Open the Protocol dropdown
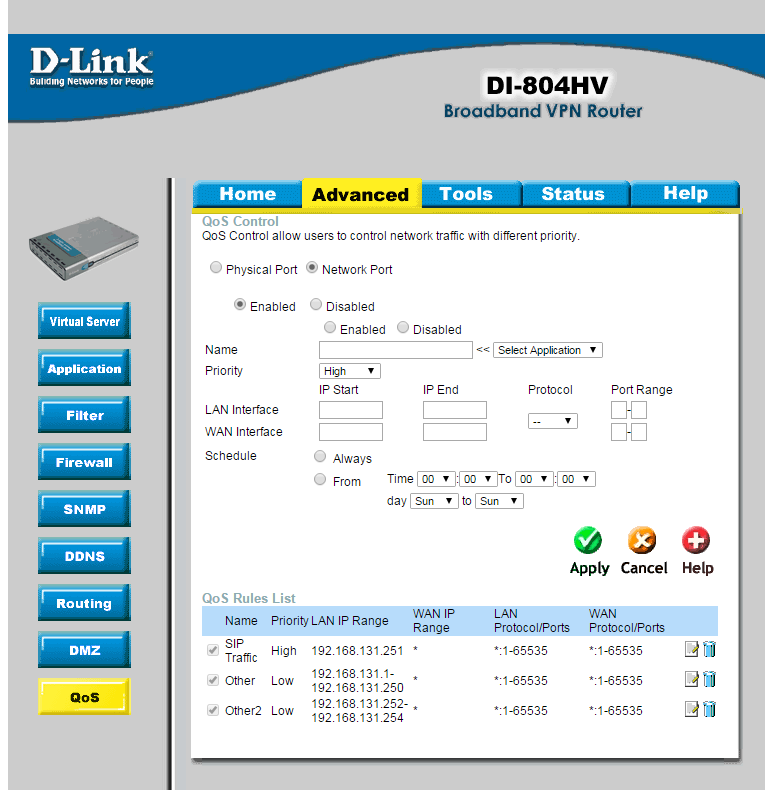 point(553,422)
